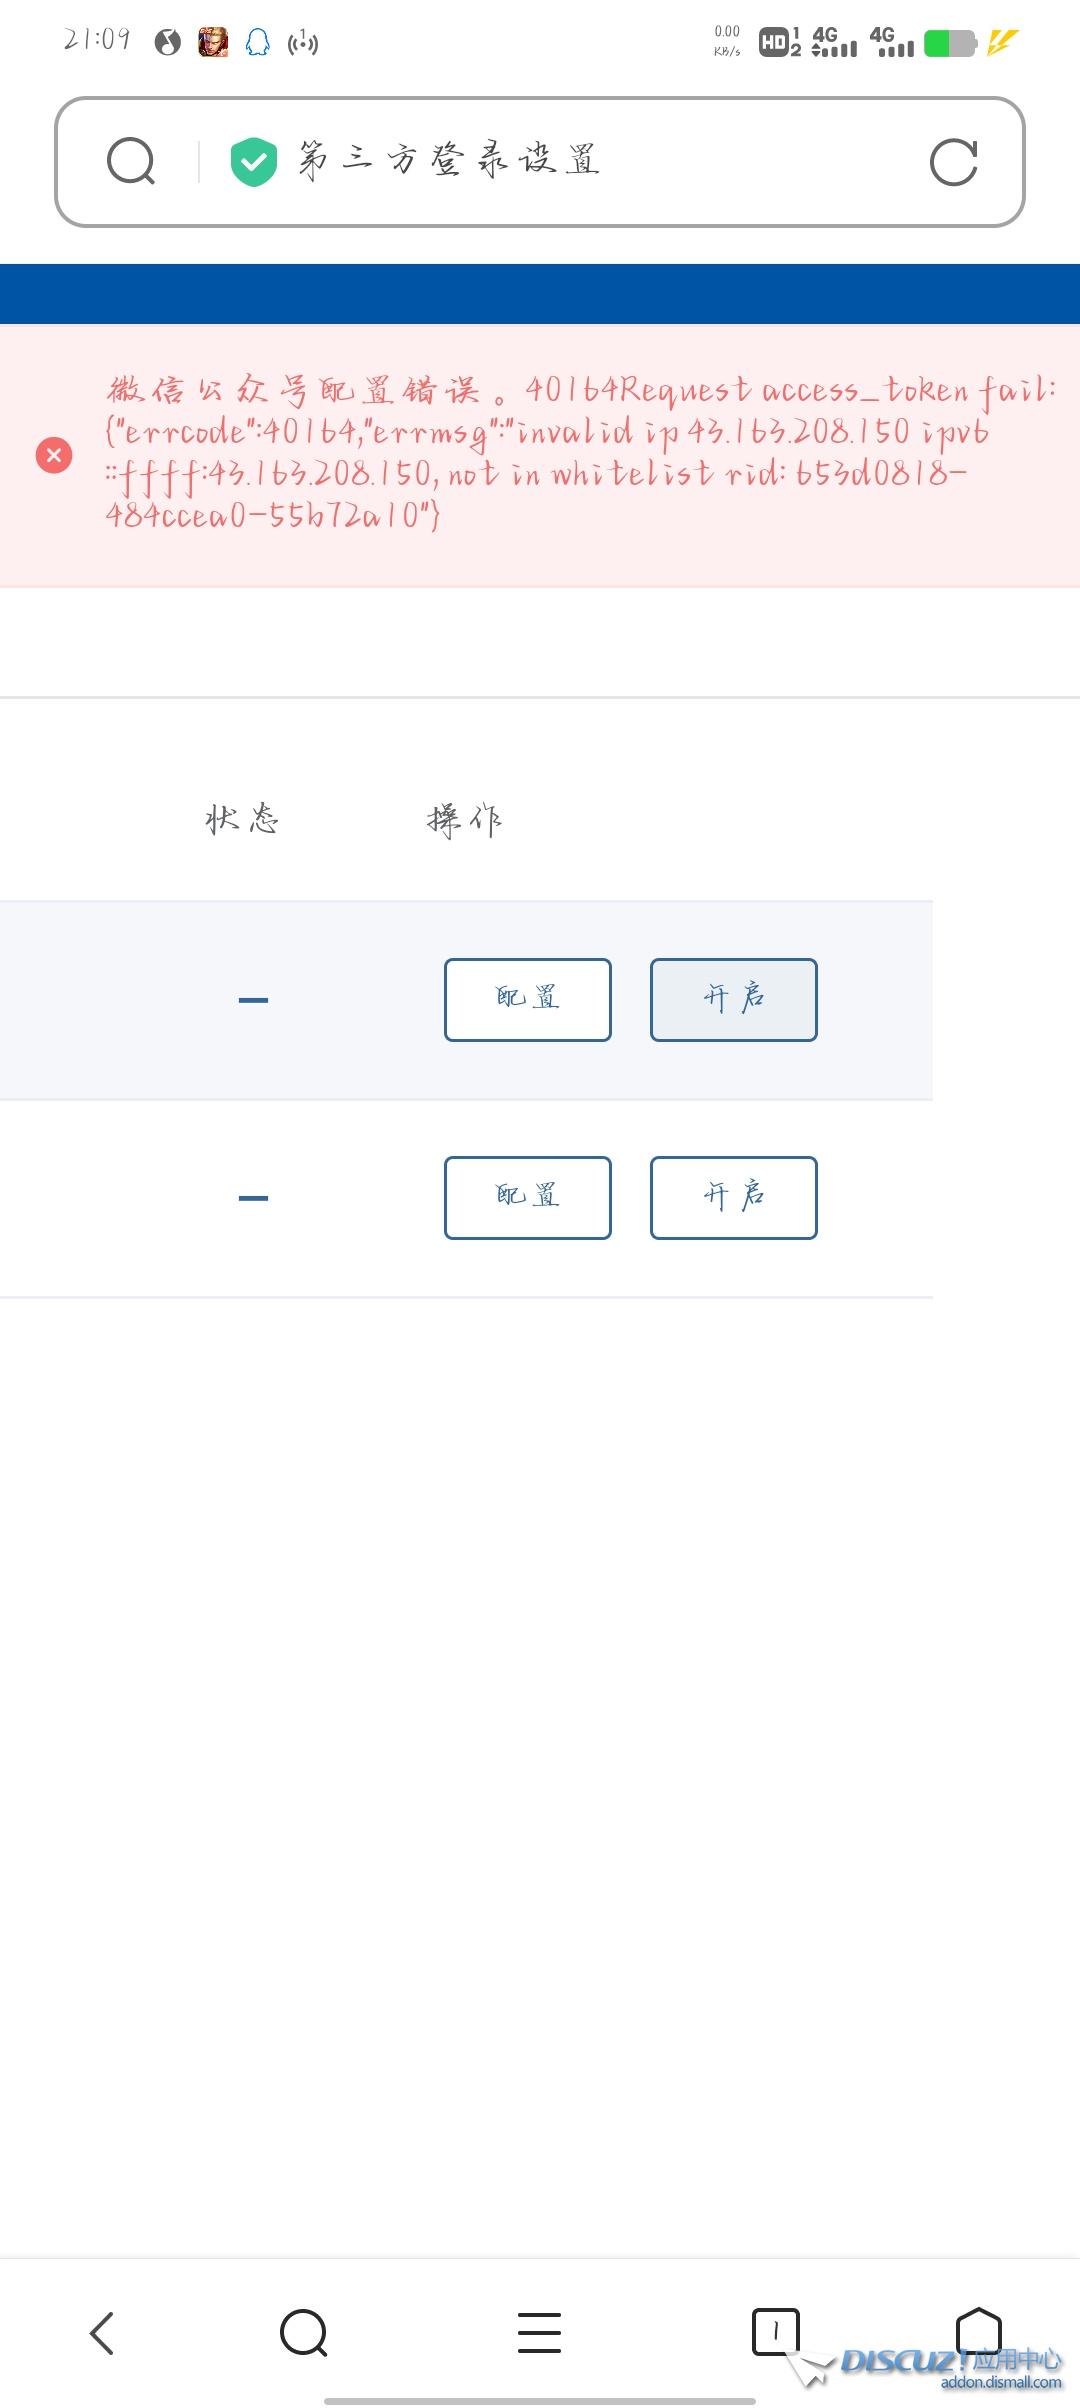Tap the QQ notification icon

257,42
